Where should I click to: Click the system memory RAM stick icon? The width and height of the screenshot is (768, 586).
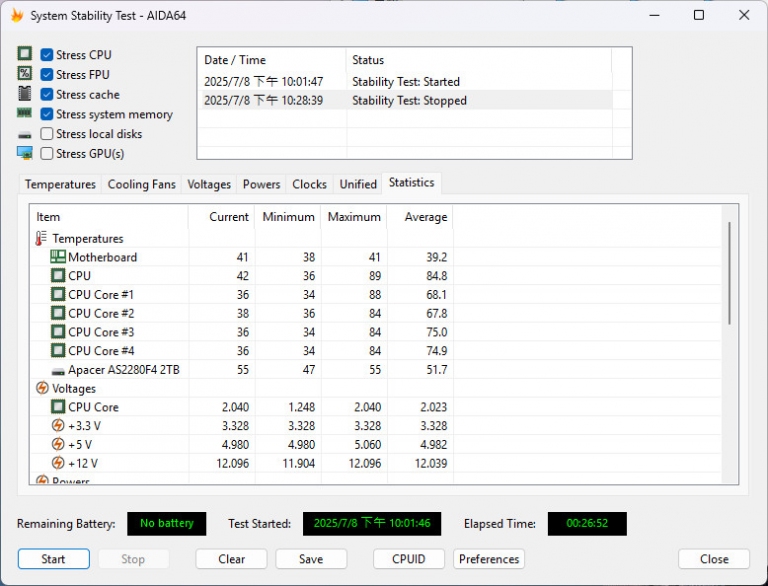tap(24, 113)
